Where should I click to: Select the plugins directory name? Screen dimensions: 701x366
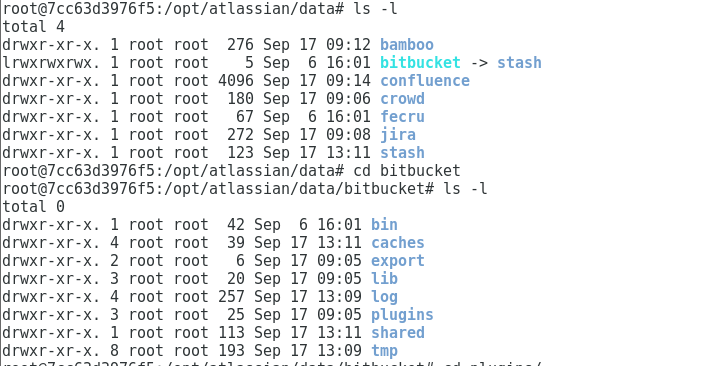402,315
